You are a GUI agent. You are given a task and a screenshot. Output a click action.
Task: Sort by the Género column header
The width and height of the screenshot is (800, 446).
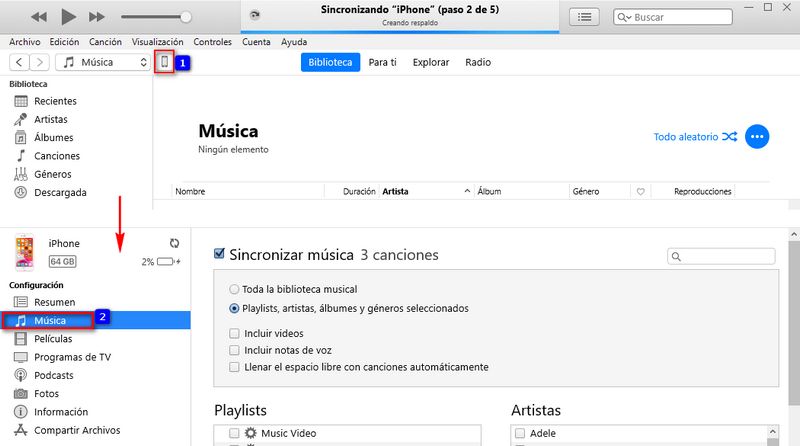tap(586, 191)
